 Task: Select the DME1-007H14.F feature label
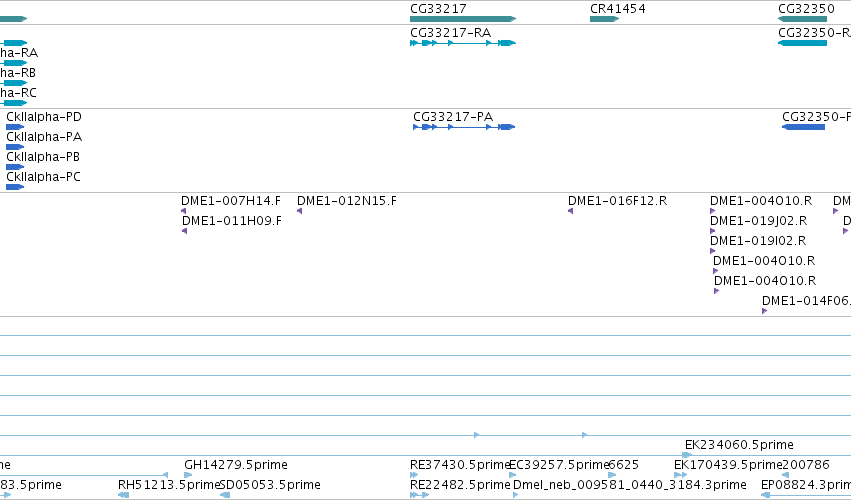click(231, 201)
